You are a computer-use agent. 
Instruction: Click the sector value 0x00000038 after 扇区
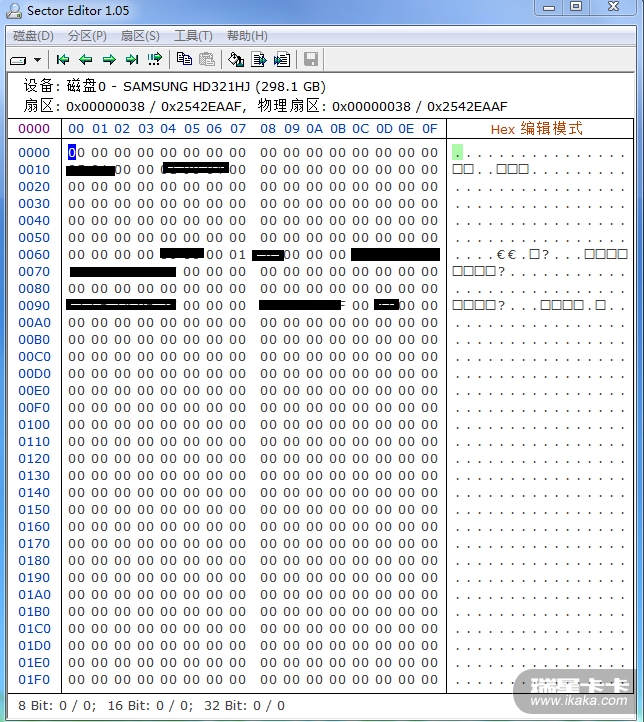coord(105,107)
